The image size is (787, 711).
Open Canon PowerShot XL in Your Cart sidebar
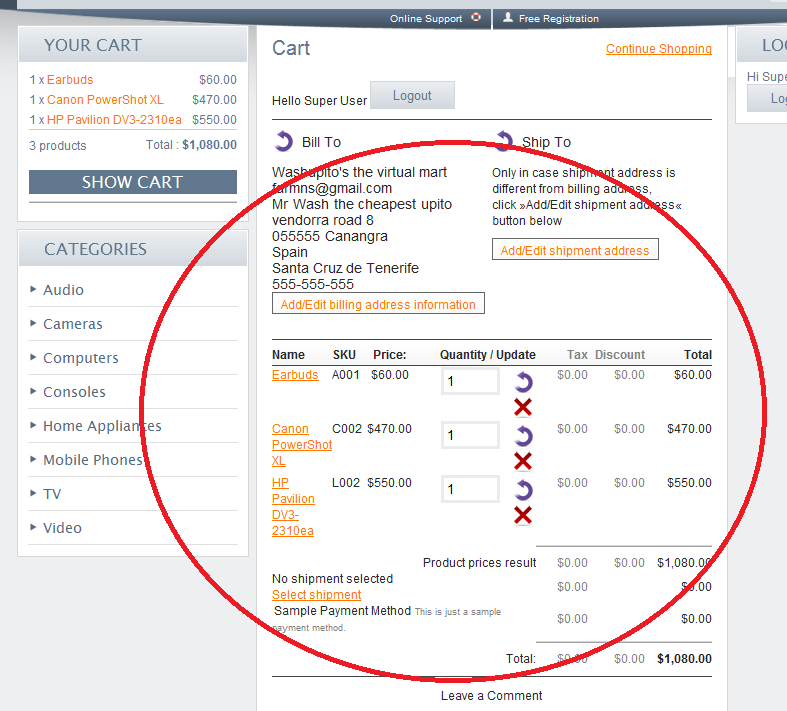(105, 100)
